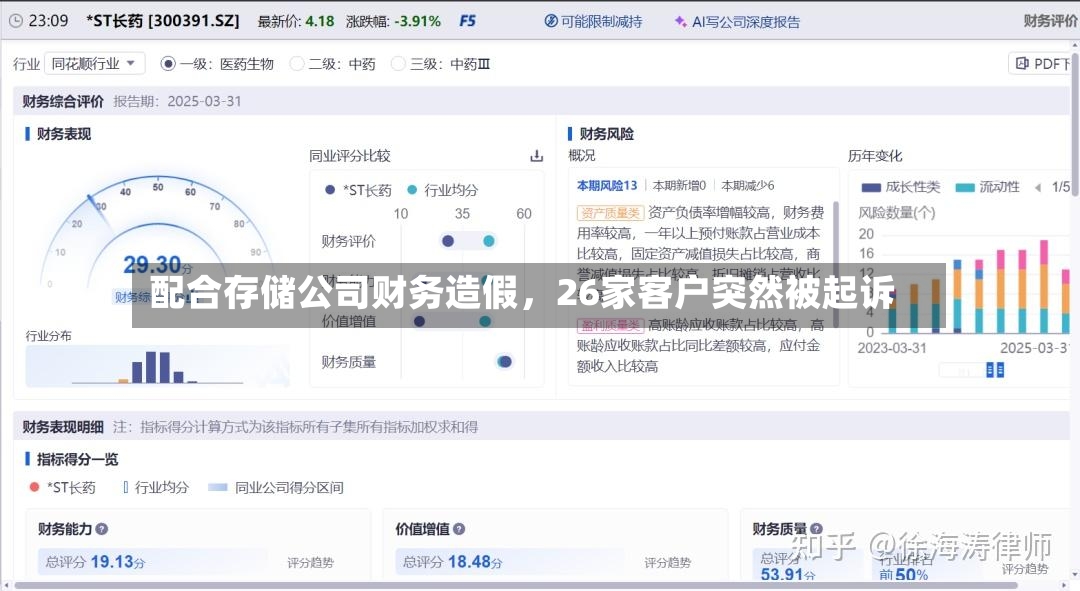1080x591 pixels.
Task: Click 评分趋势 in 价值增值 card
Action: [x=667, y=563]
